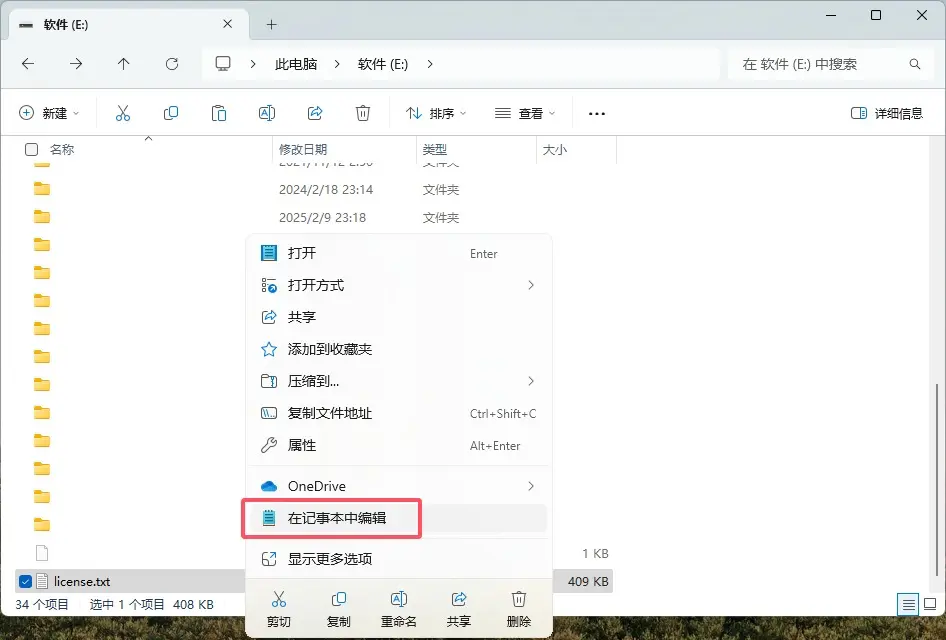946x640 pixels.
Task: Expand the 打开方式 submenu
Action: (398, 285)
